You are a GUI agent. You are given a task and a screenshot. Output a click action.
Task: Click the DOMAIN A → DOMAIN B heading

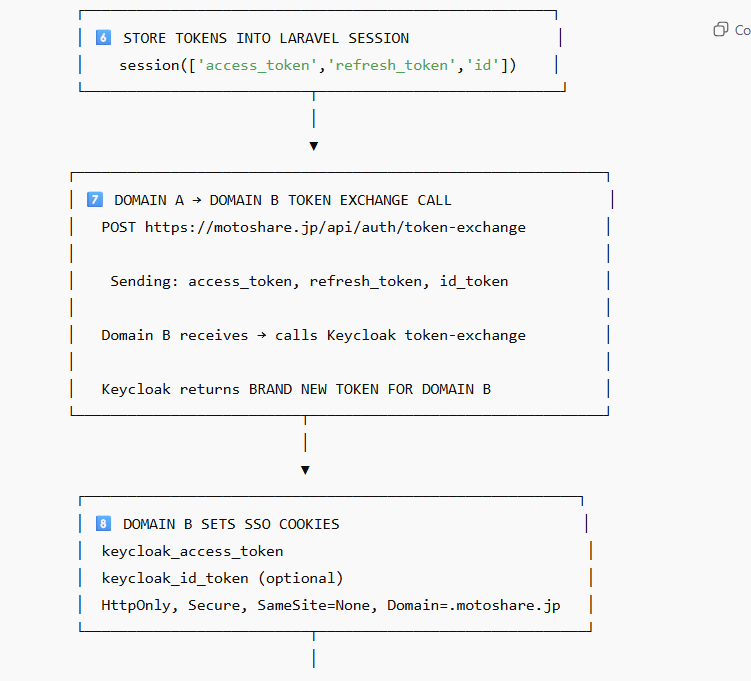tap(282, 200)
